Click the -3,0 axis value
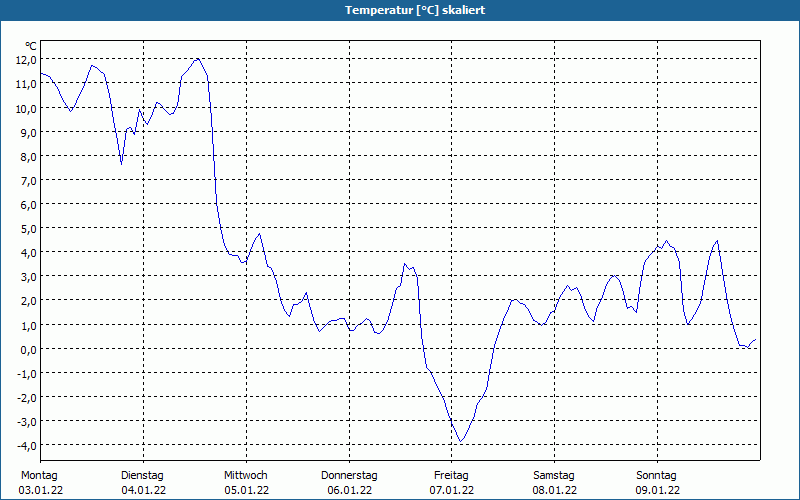Image resolution: width=800 pixels, height=500 pixels. tap(27, 422)
